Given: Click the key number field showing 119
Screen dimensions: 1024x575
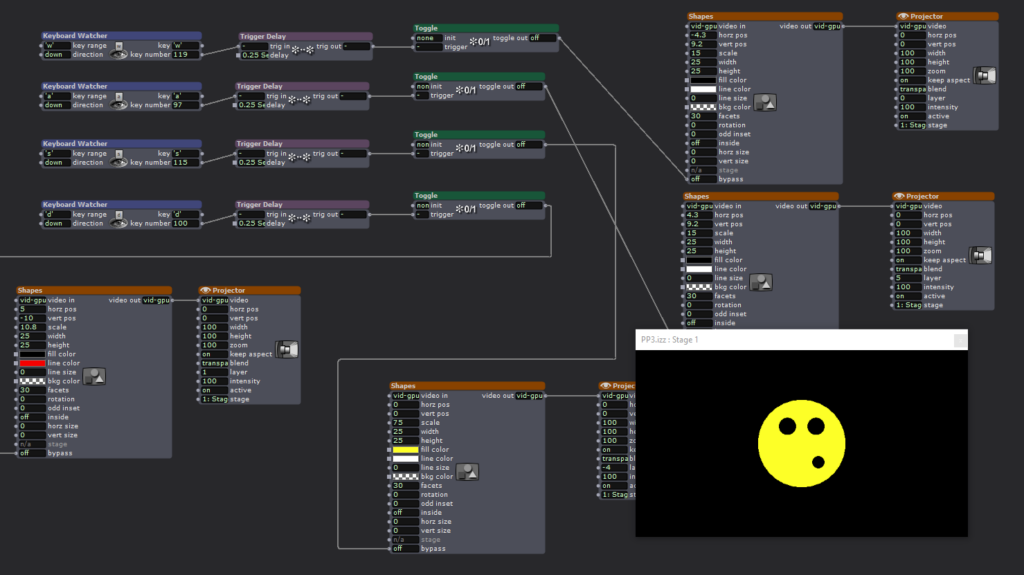Looking at the screenshot, I should tap(185, 55).
